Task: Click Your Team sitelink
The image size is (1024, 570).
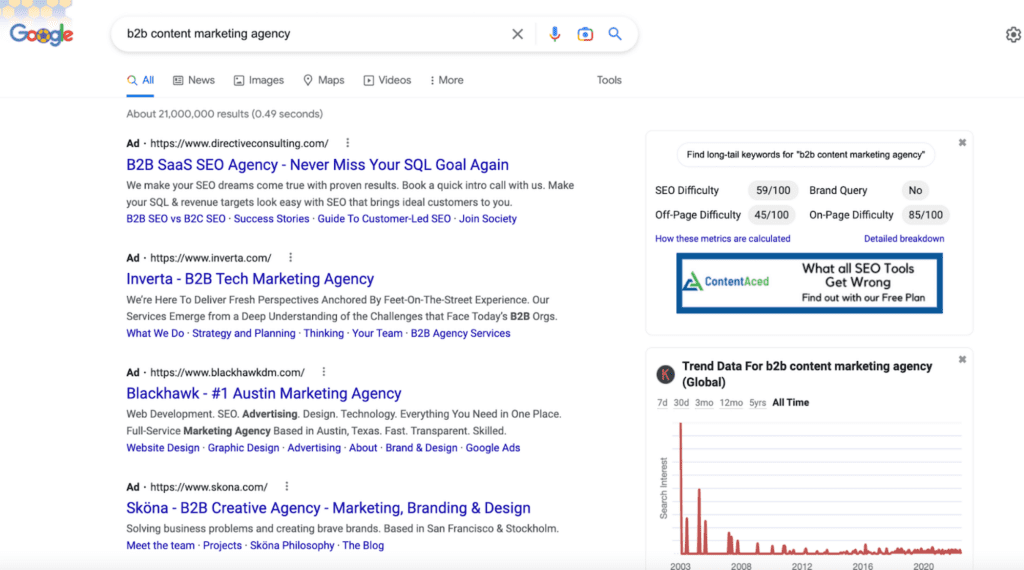Action: coord(377,333)
